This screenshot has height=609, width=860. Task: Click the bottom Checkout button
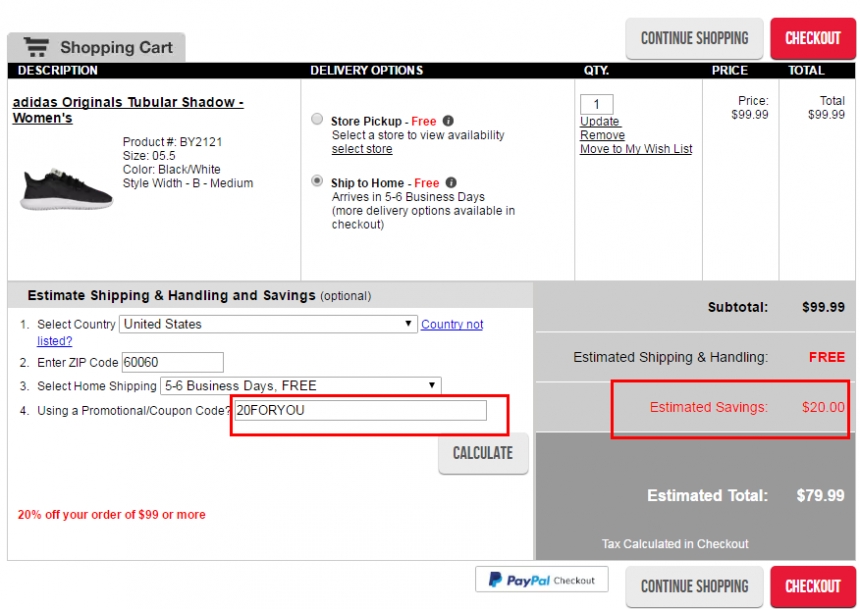click(813, 587)
